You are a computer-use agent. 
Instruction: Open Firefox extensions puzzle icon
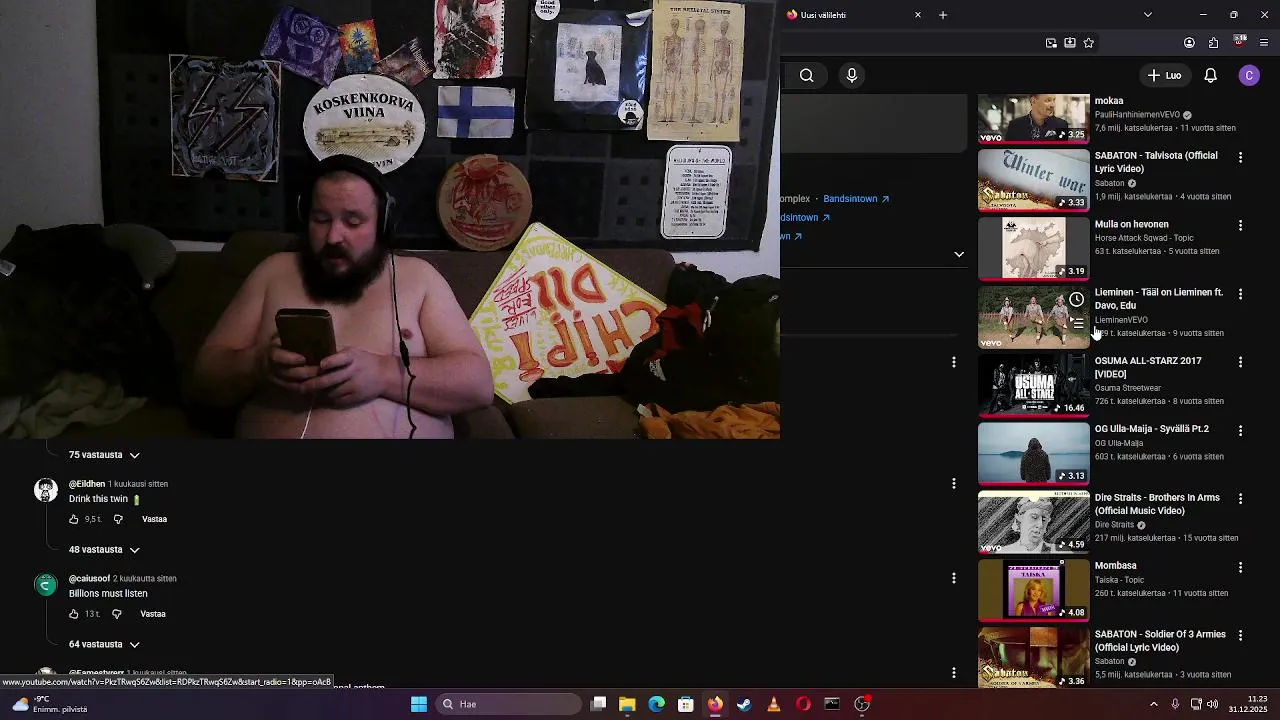1213,43
